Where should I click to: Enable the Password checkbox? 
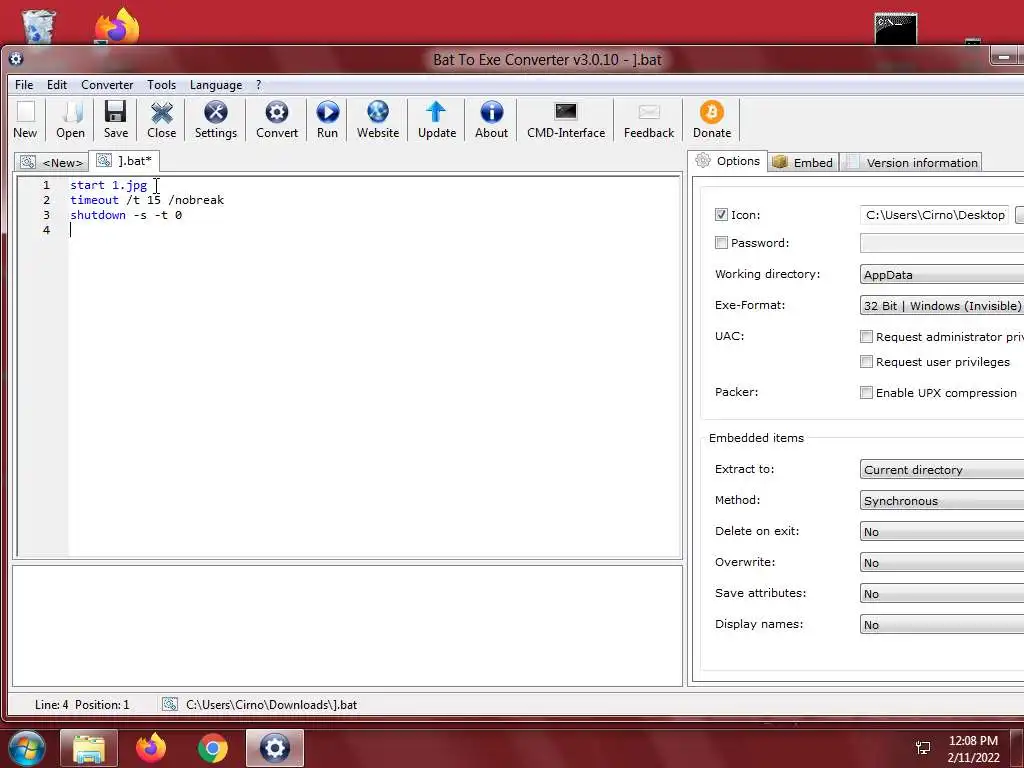coord(721,242)
